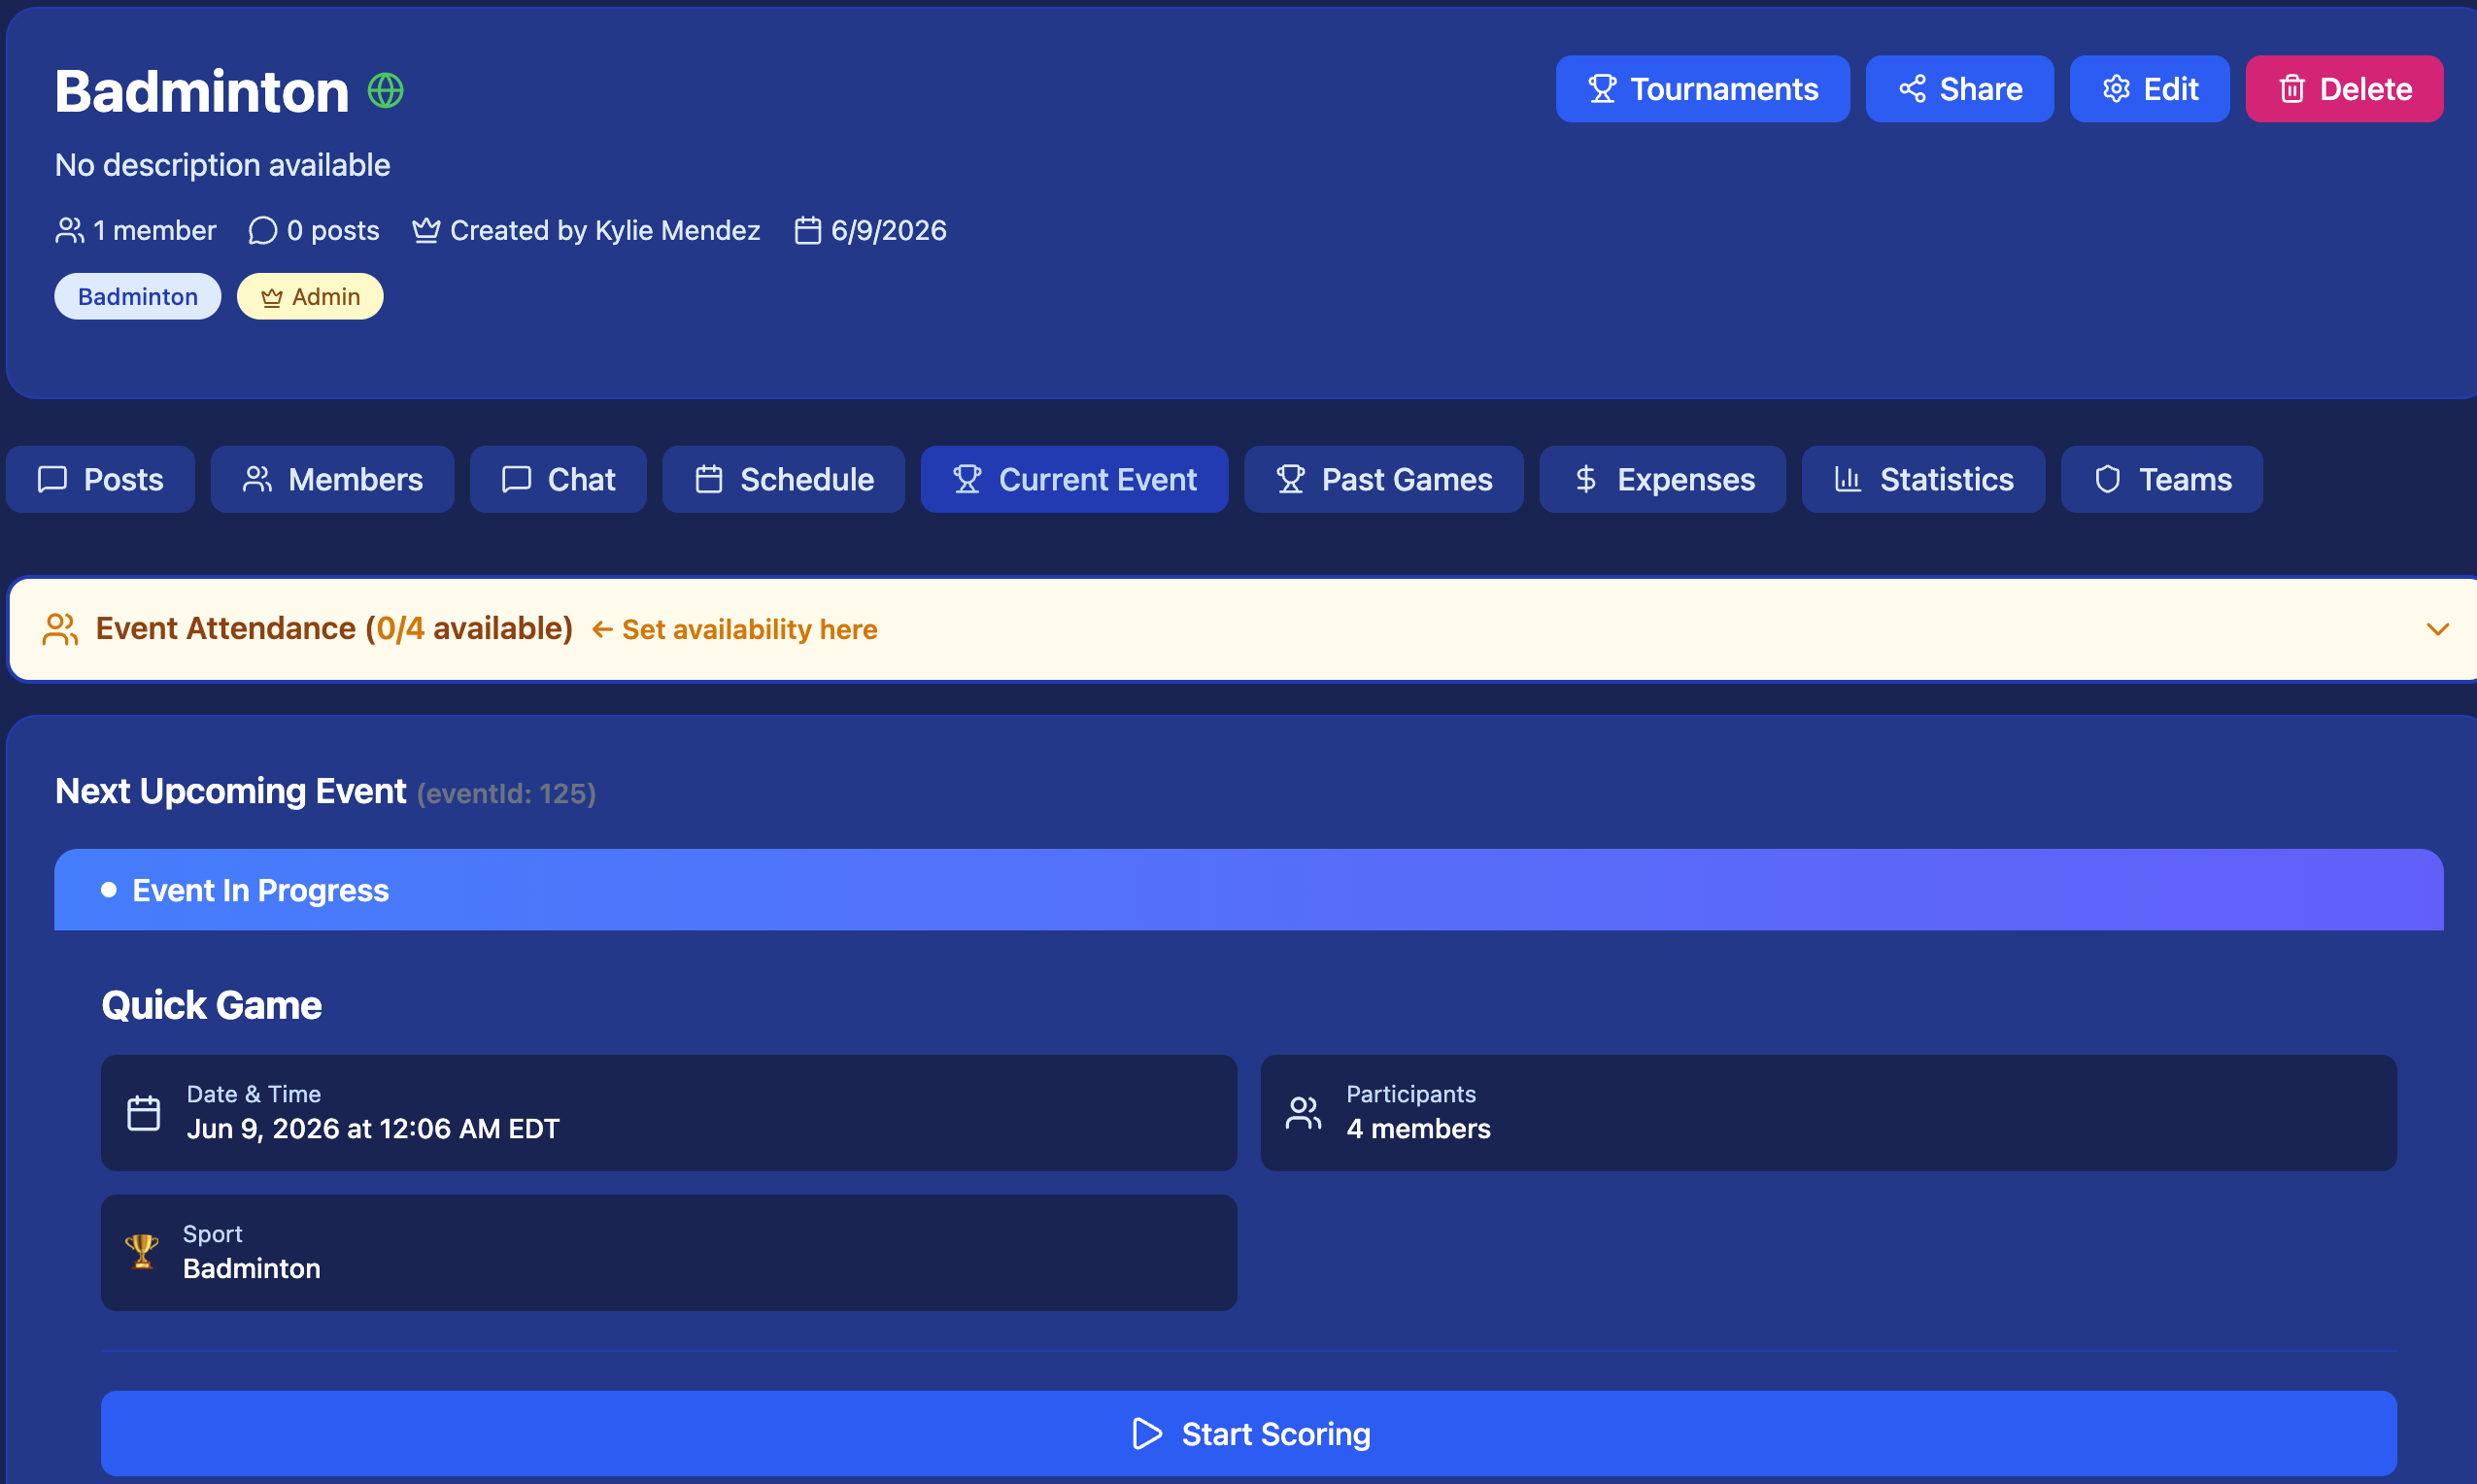Share the Badminton group
Viewport: 2477px width, 1484px height.
click(1959, 89)
